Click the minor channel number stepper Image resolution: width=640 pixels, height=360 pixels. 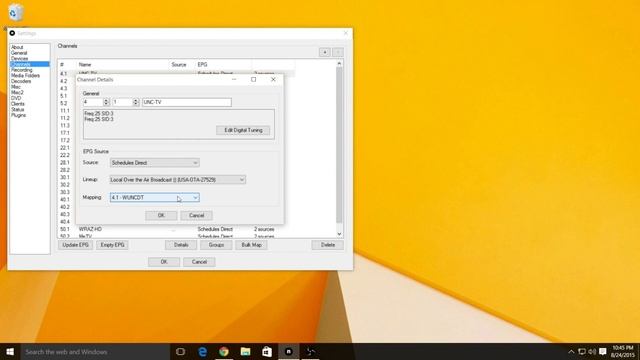tap(136, 102)
